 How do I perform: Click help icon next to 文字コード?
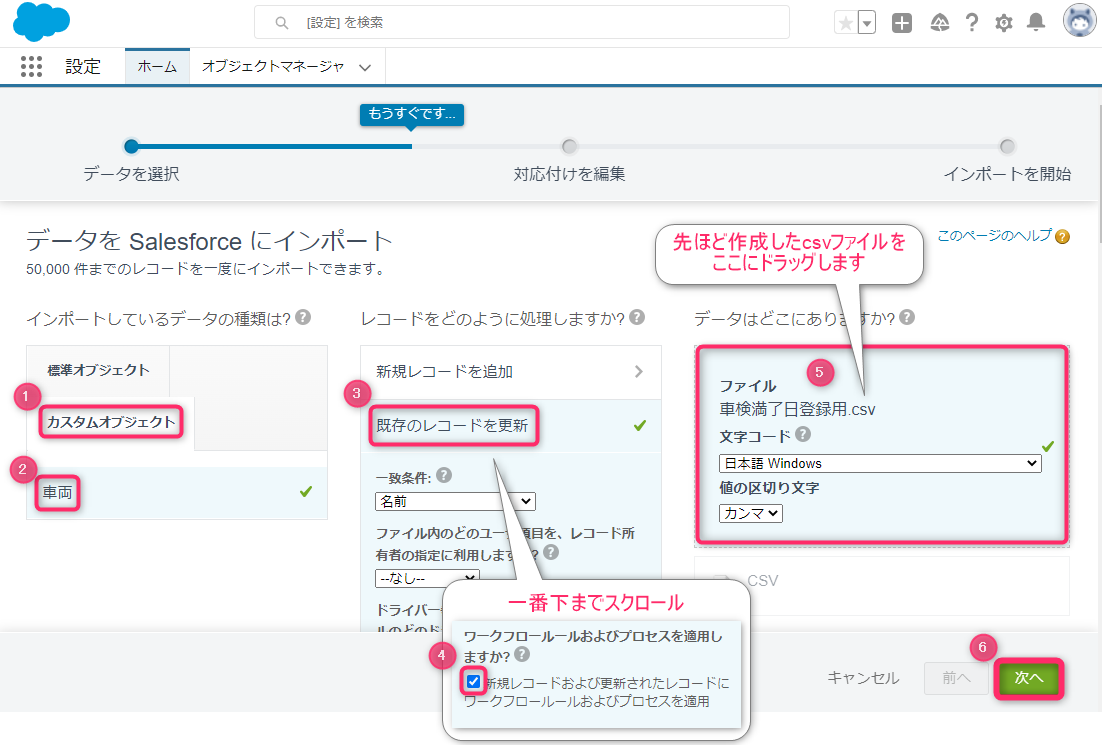[803, 434]
